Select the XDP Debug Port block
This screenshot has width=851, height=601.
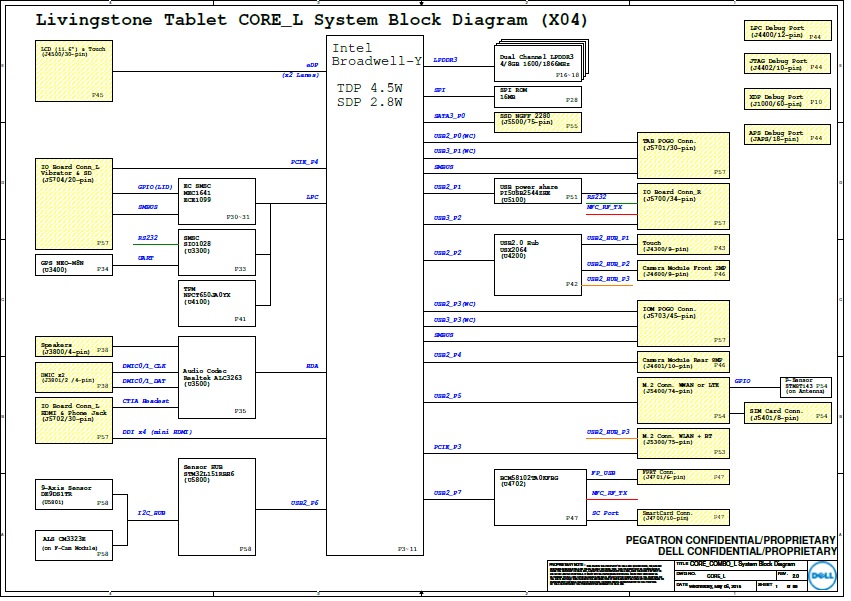pos(788,99)
